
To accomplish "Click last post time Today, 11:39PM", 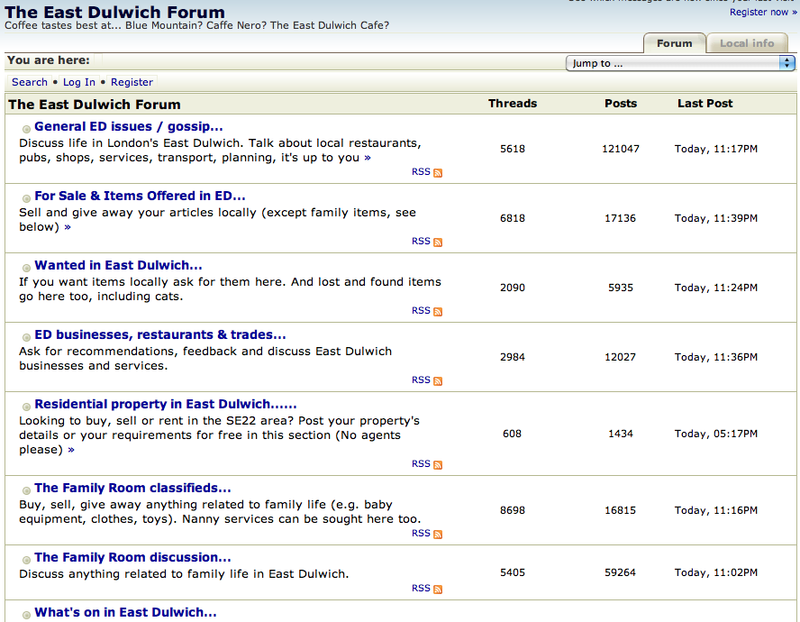I will 716,218.
